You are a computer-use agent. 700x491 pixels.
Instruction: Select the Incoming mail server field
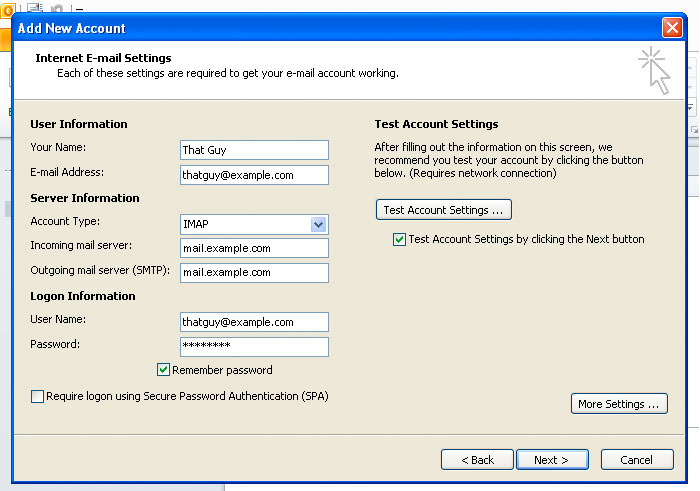[254, 248]
